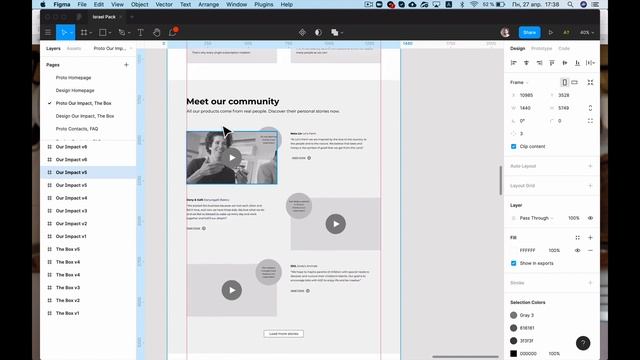The width and height of the screenshot is (640, 360).
Task: Click the blue Share button
Action: [529, 32]
